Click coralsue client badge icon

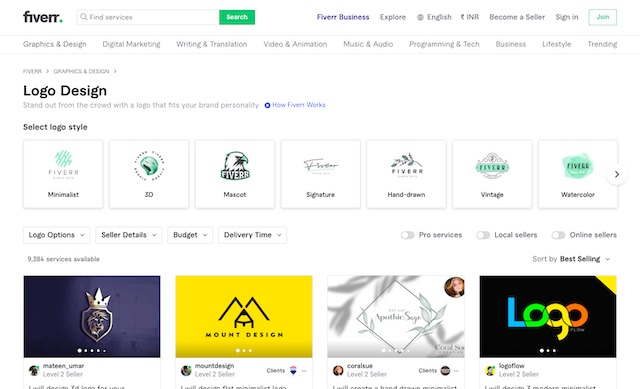(445, 370)
